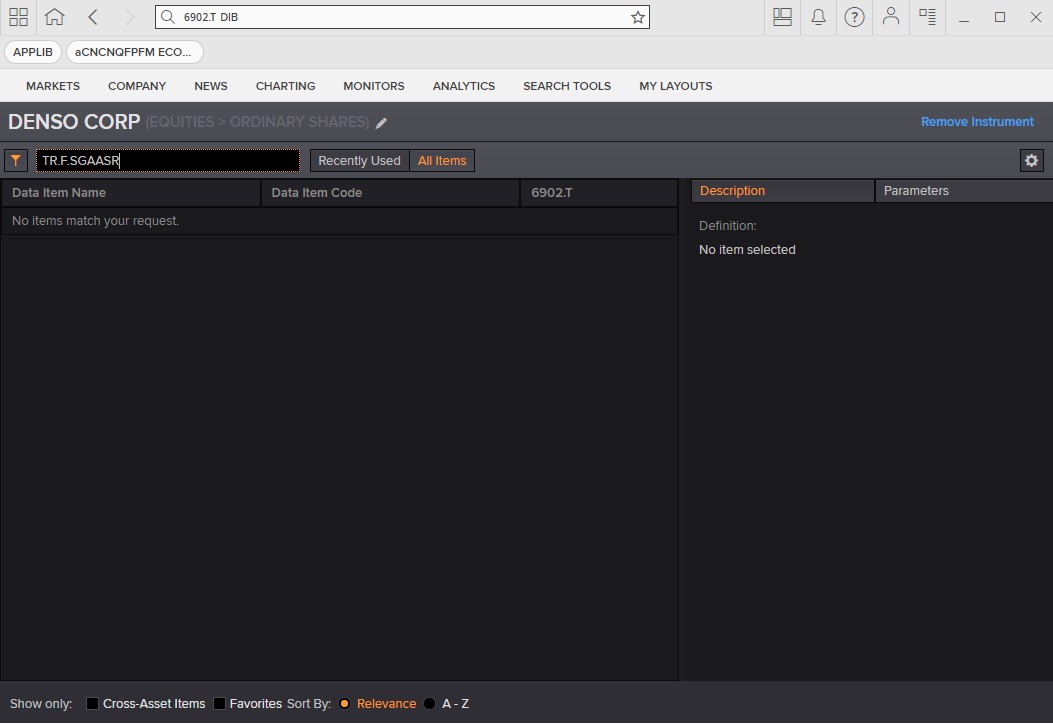This screenshot has width=1053, height=724.
Task: Click the Remove Instrument link
Action: [977, 122]
